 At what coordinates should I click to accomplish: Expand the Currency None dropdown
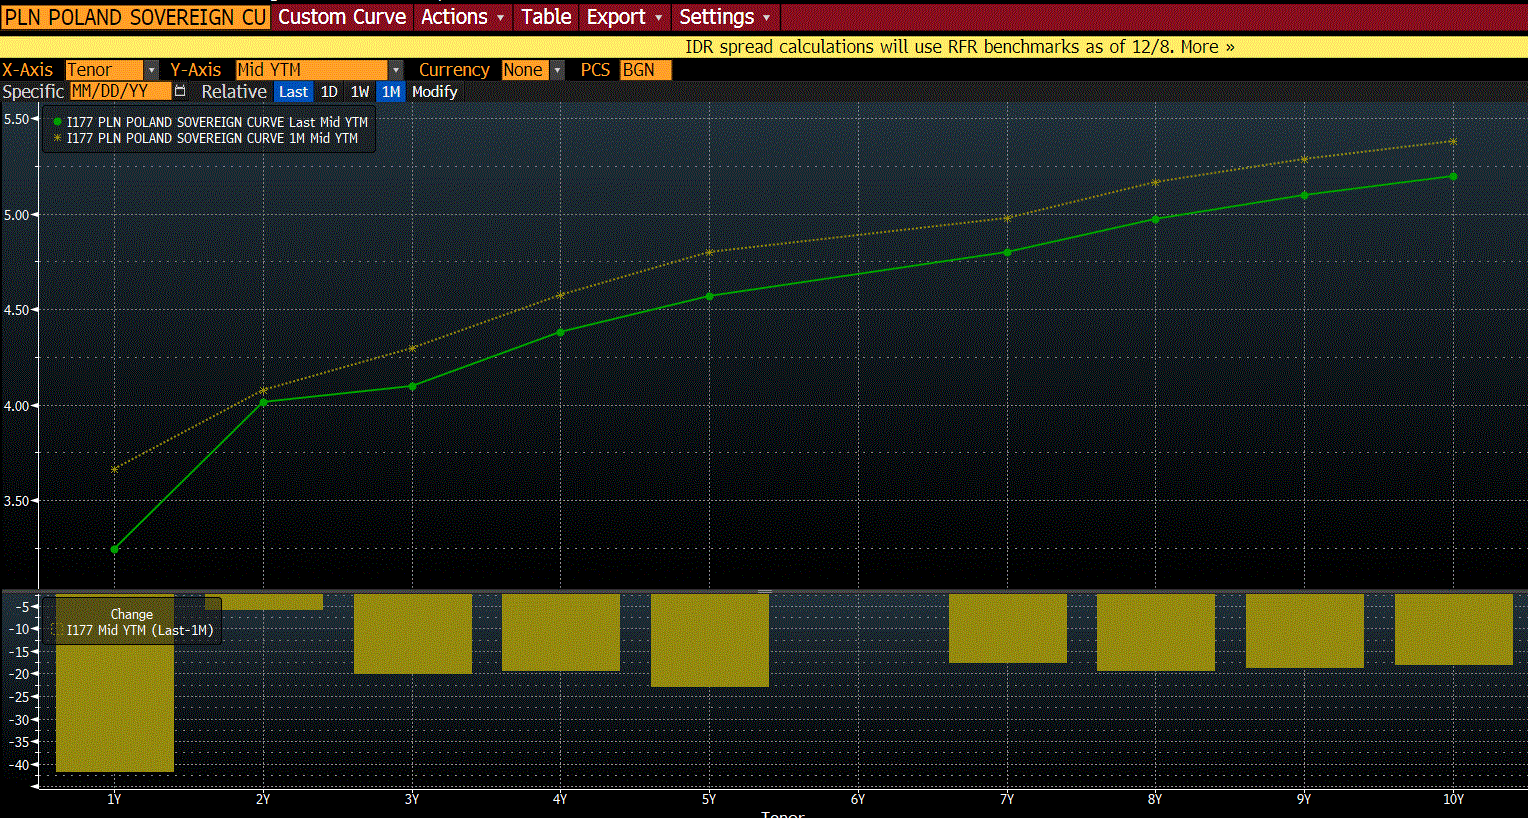coord(557,70)
